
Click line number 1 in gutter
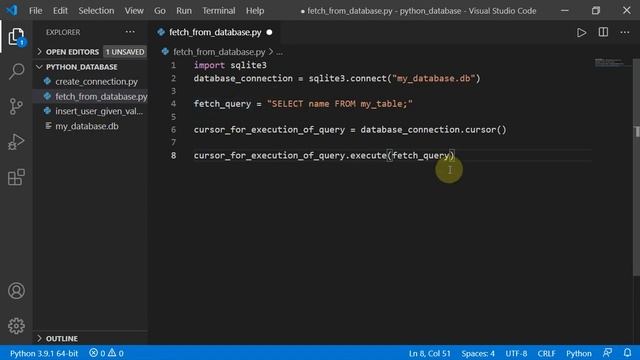(173, 65)
